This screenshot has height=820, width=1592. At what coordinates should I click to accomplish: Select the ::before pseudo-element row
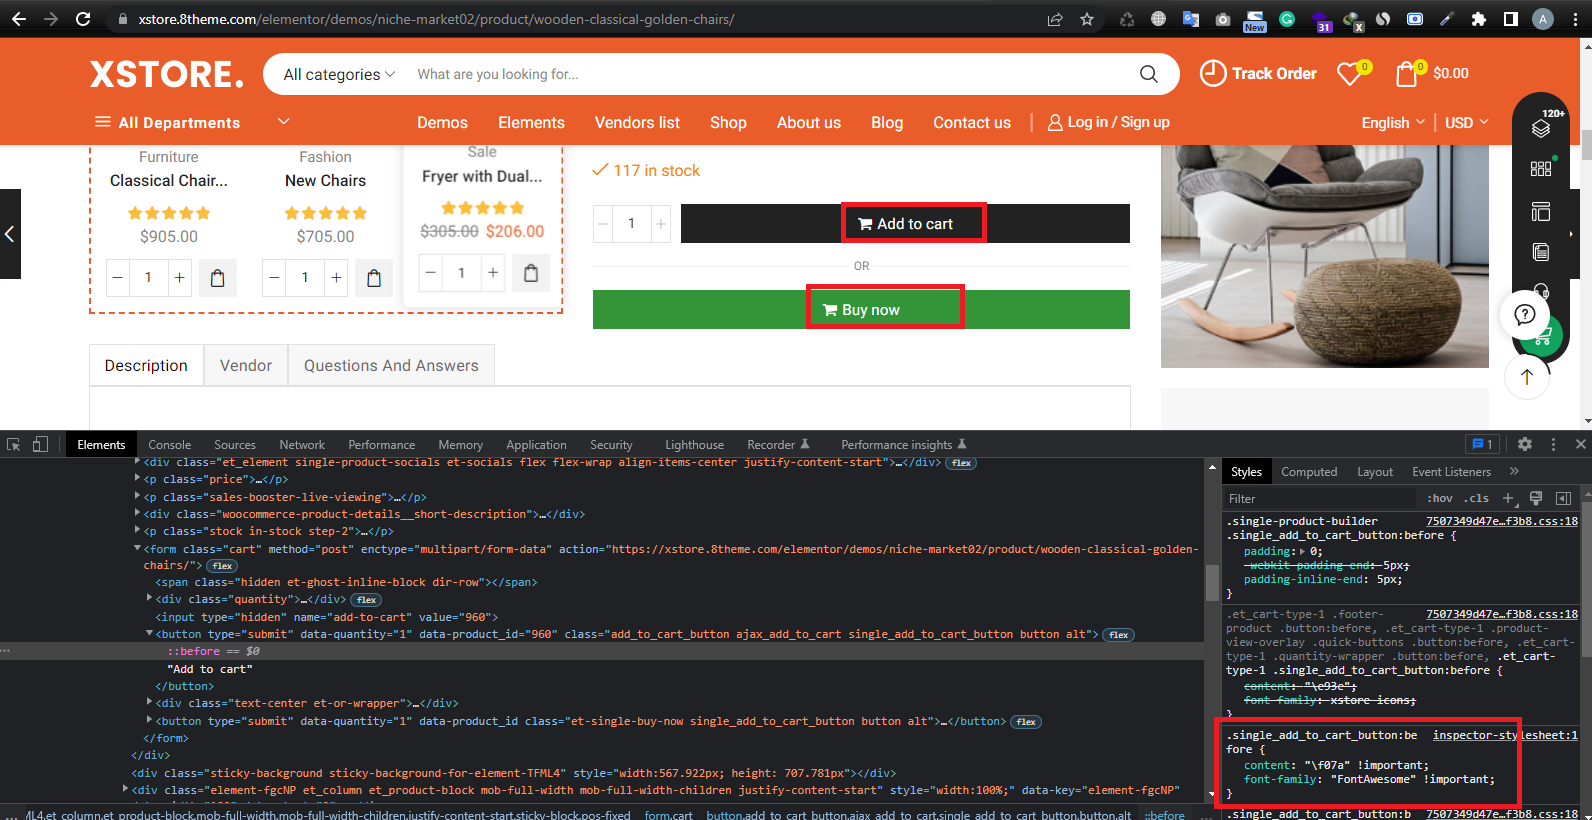[602, 651]
